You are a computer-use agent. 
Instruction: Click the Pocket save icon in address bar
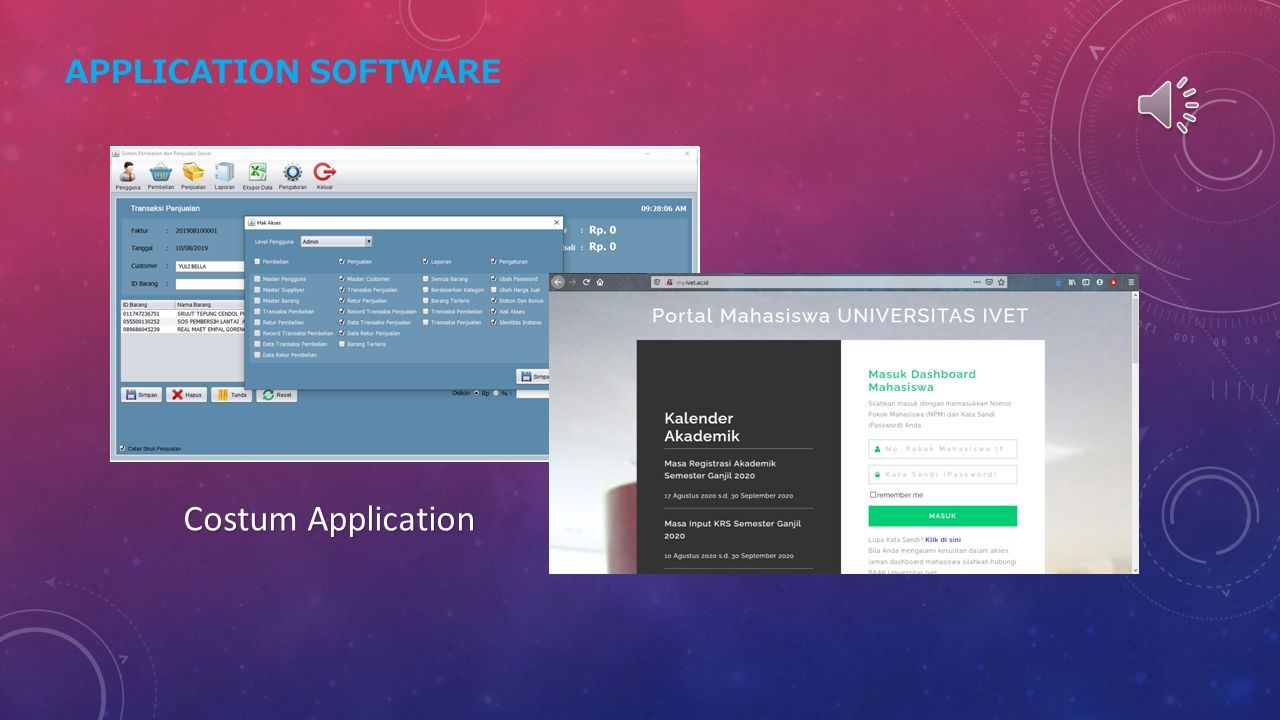989,282
